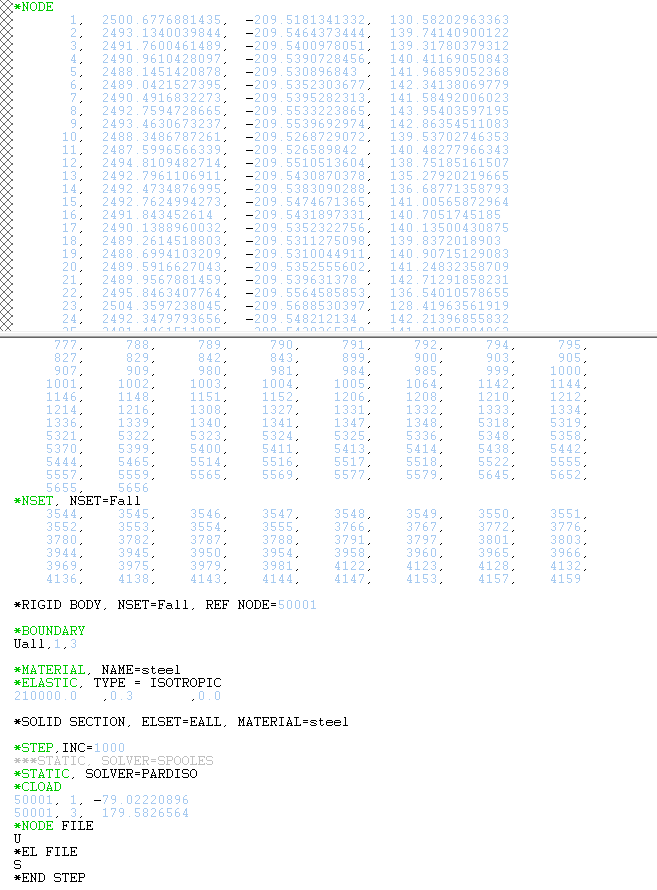Click the REF NODE value 50001
The image size is (657, 890).
297,605
